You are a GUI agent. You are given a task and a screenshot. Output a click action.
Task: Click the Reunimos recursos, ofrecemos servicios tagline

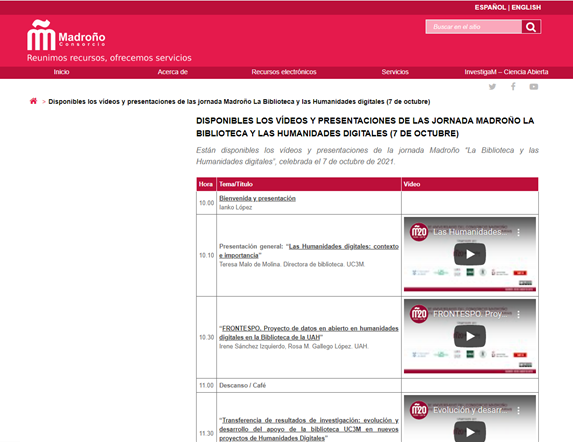(x=109, y=58)
